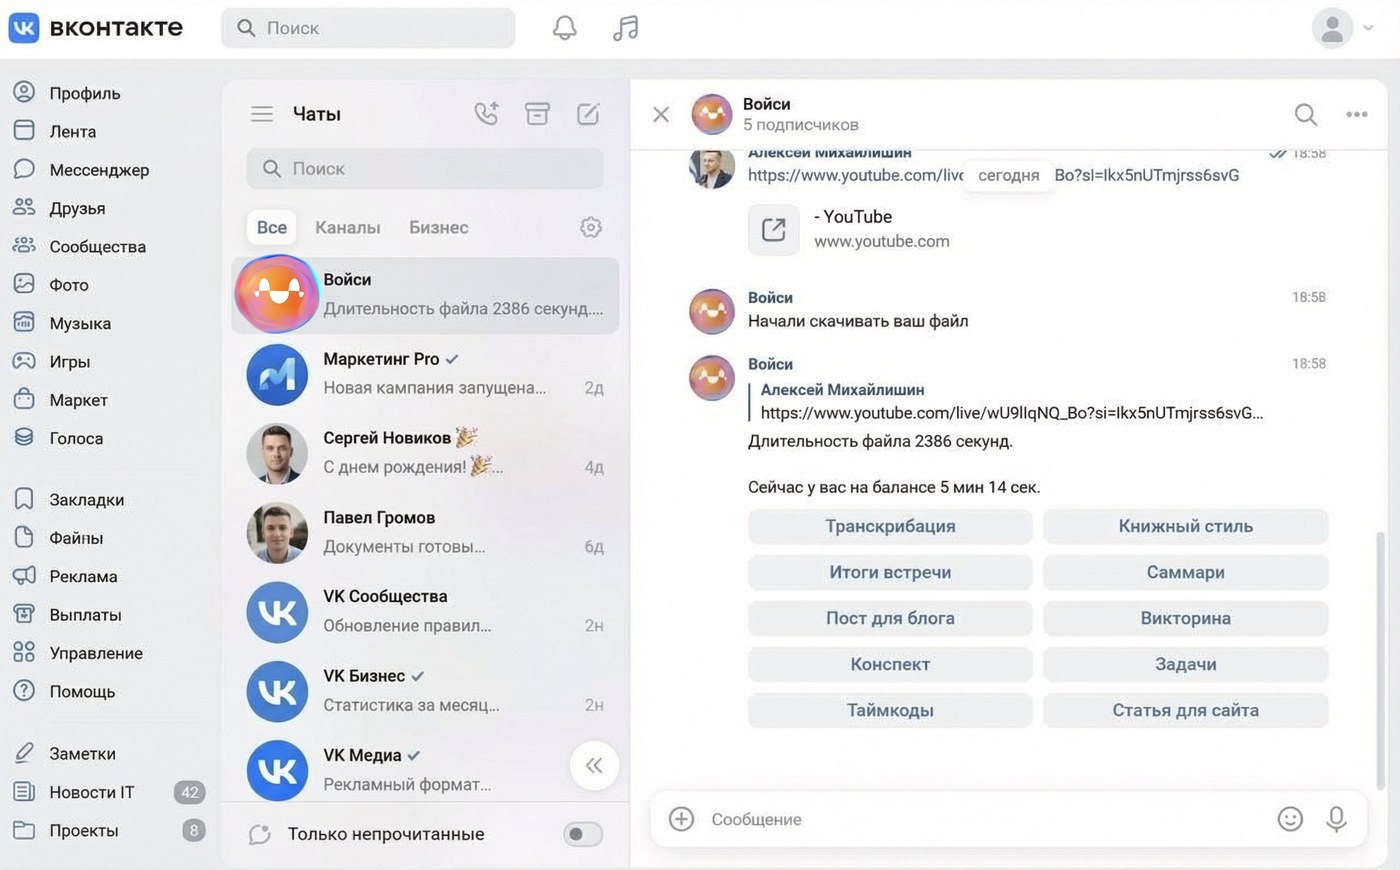This screenshot has width=1400, height=870.
Task: Click the Конспект button
Action: (x=890, y=664)
